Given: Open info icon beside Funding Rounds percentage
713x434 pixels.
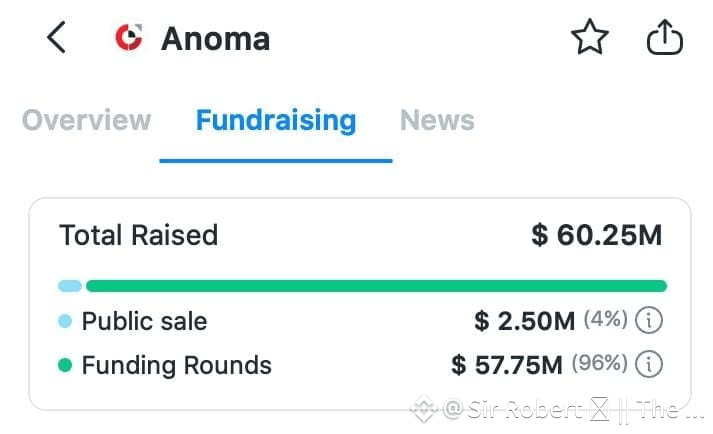Looking at the screenshot, I should click(649, 364).
